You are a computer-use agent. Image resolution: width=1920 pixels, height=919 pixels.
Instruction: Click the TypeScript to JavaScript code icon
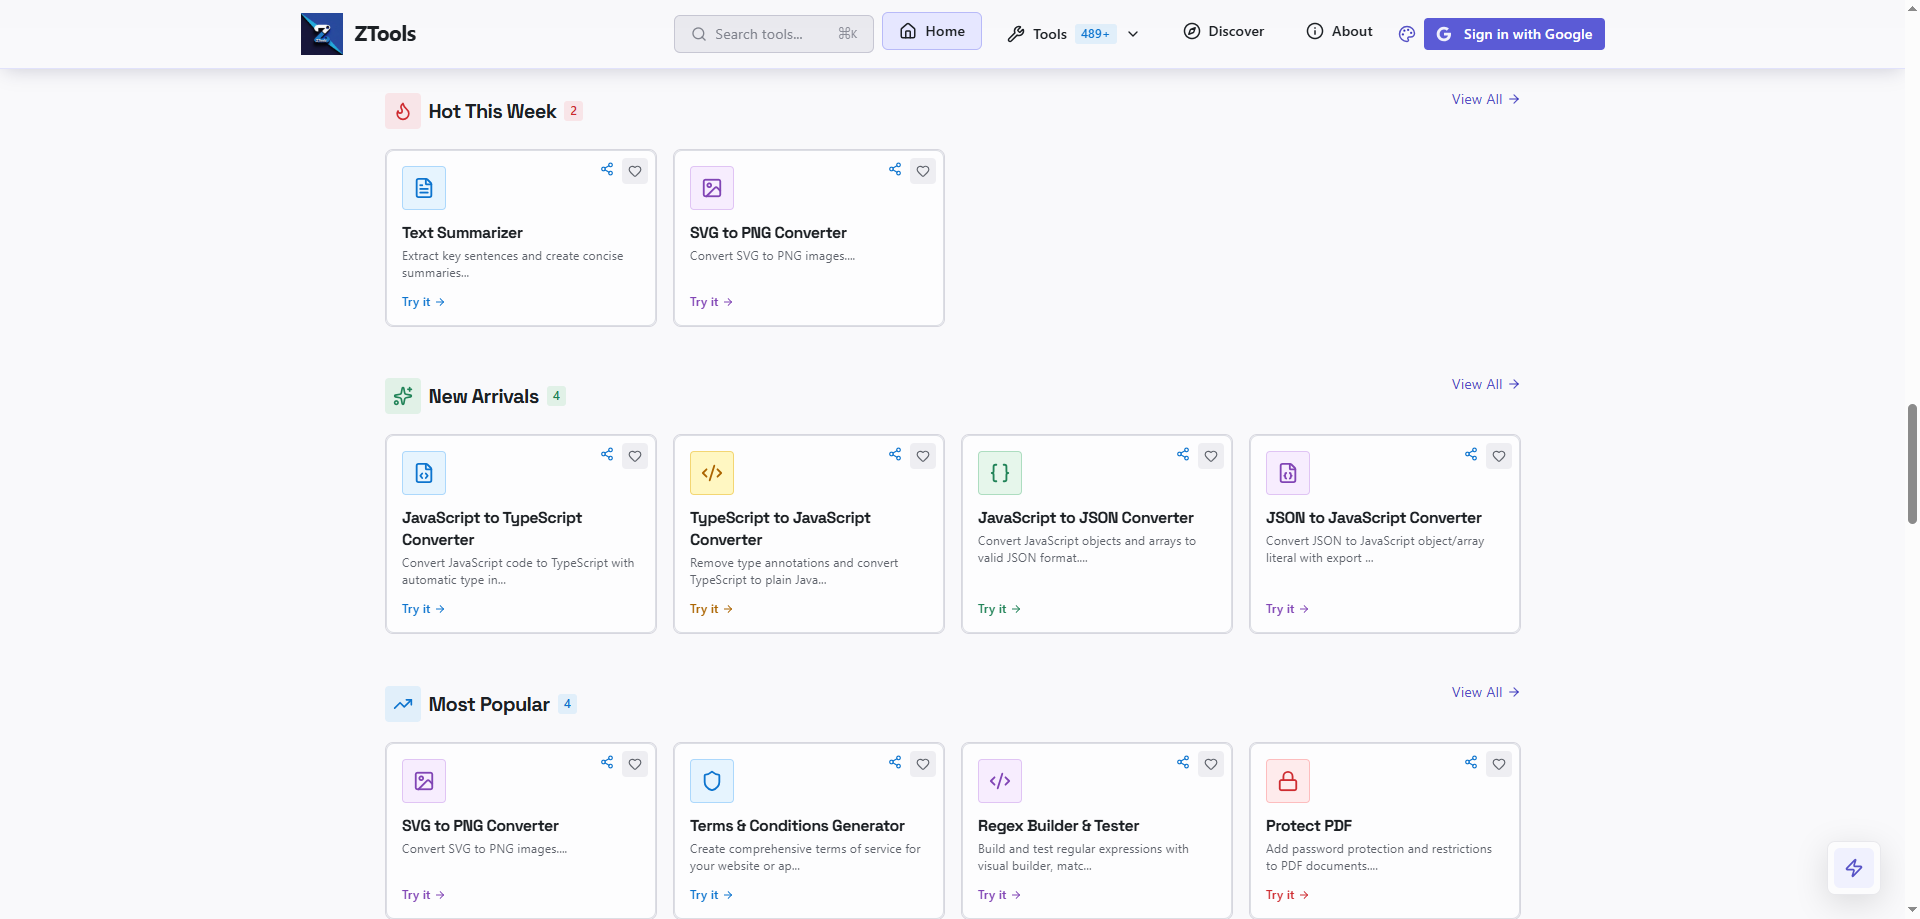tap(712, 473)
